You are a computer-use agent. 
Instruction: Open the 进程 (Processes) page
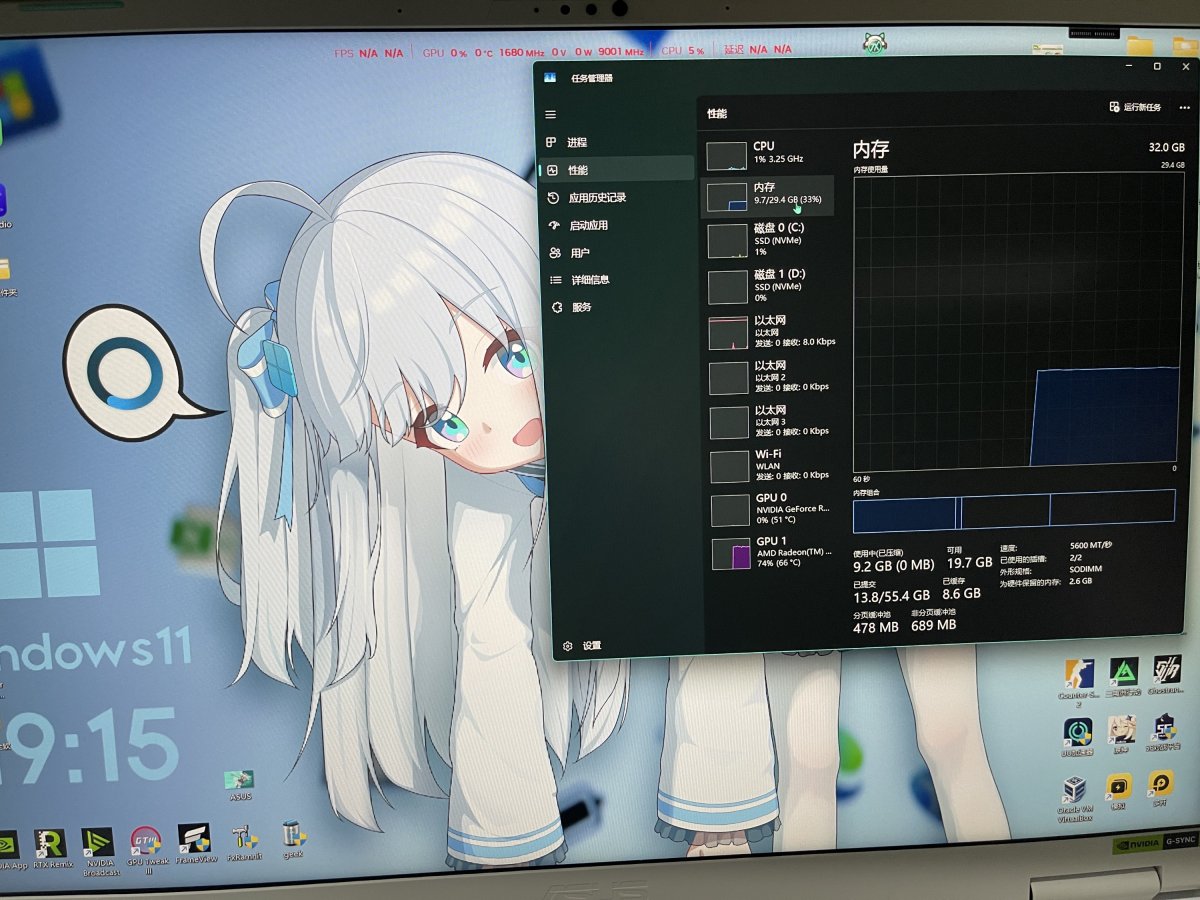click(577, 143)
